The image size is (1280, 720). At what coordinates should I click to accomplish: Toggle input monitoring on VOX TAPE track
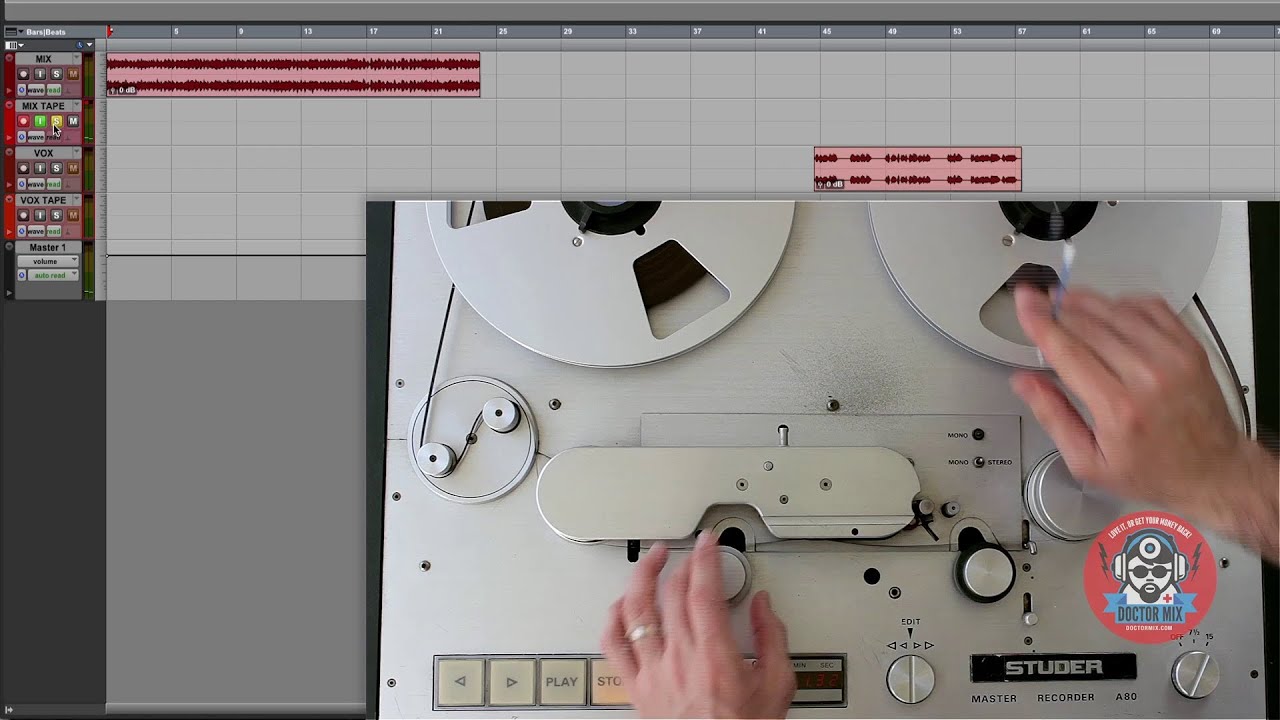pyautogui.click(x=40, y=215)
